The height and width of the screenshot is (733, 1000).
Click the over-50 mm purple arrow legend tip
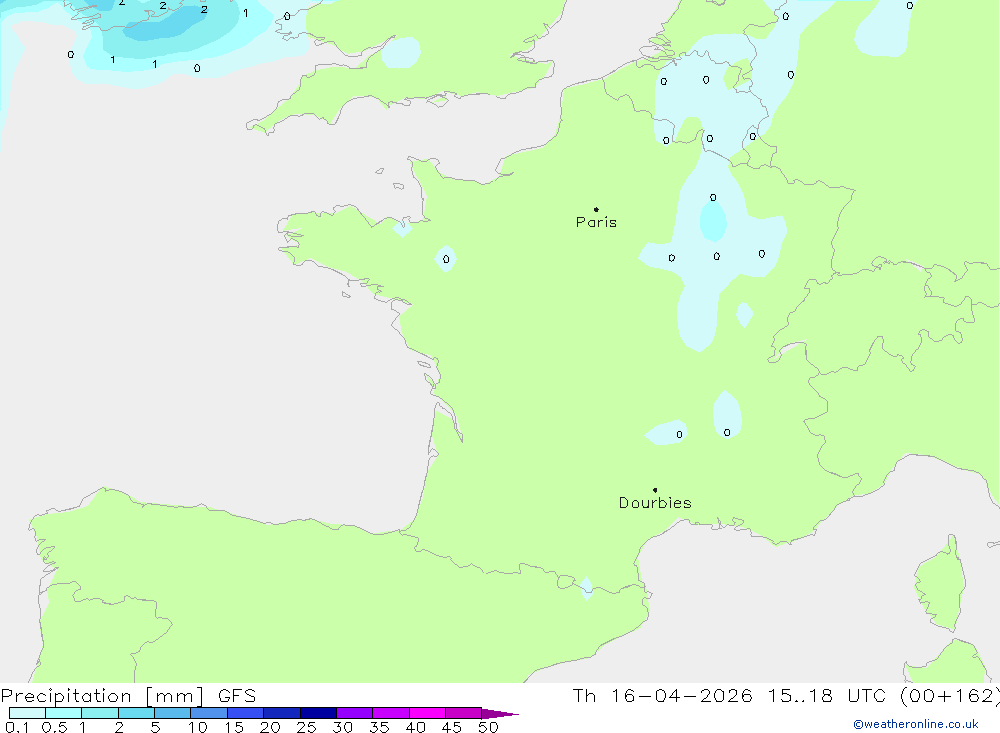(x=499, y=713)
